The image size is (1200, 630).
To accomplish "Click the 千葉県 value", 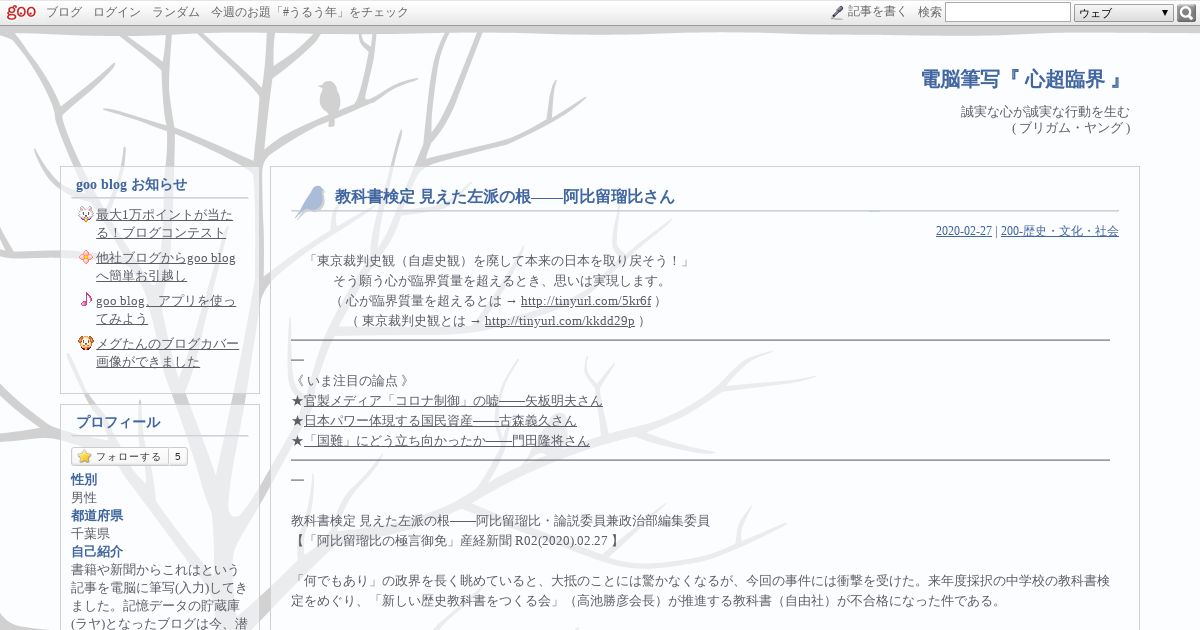I will pos(90,534).
